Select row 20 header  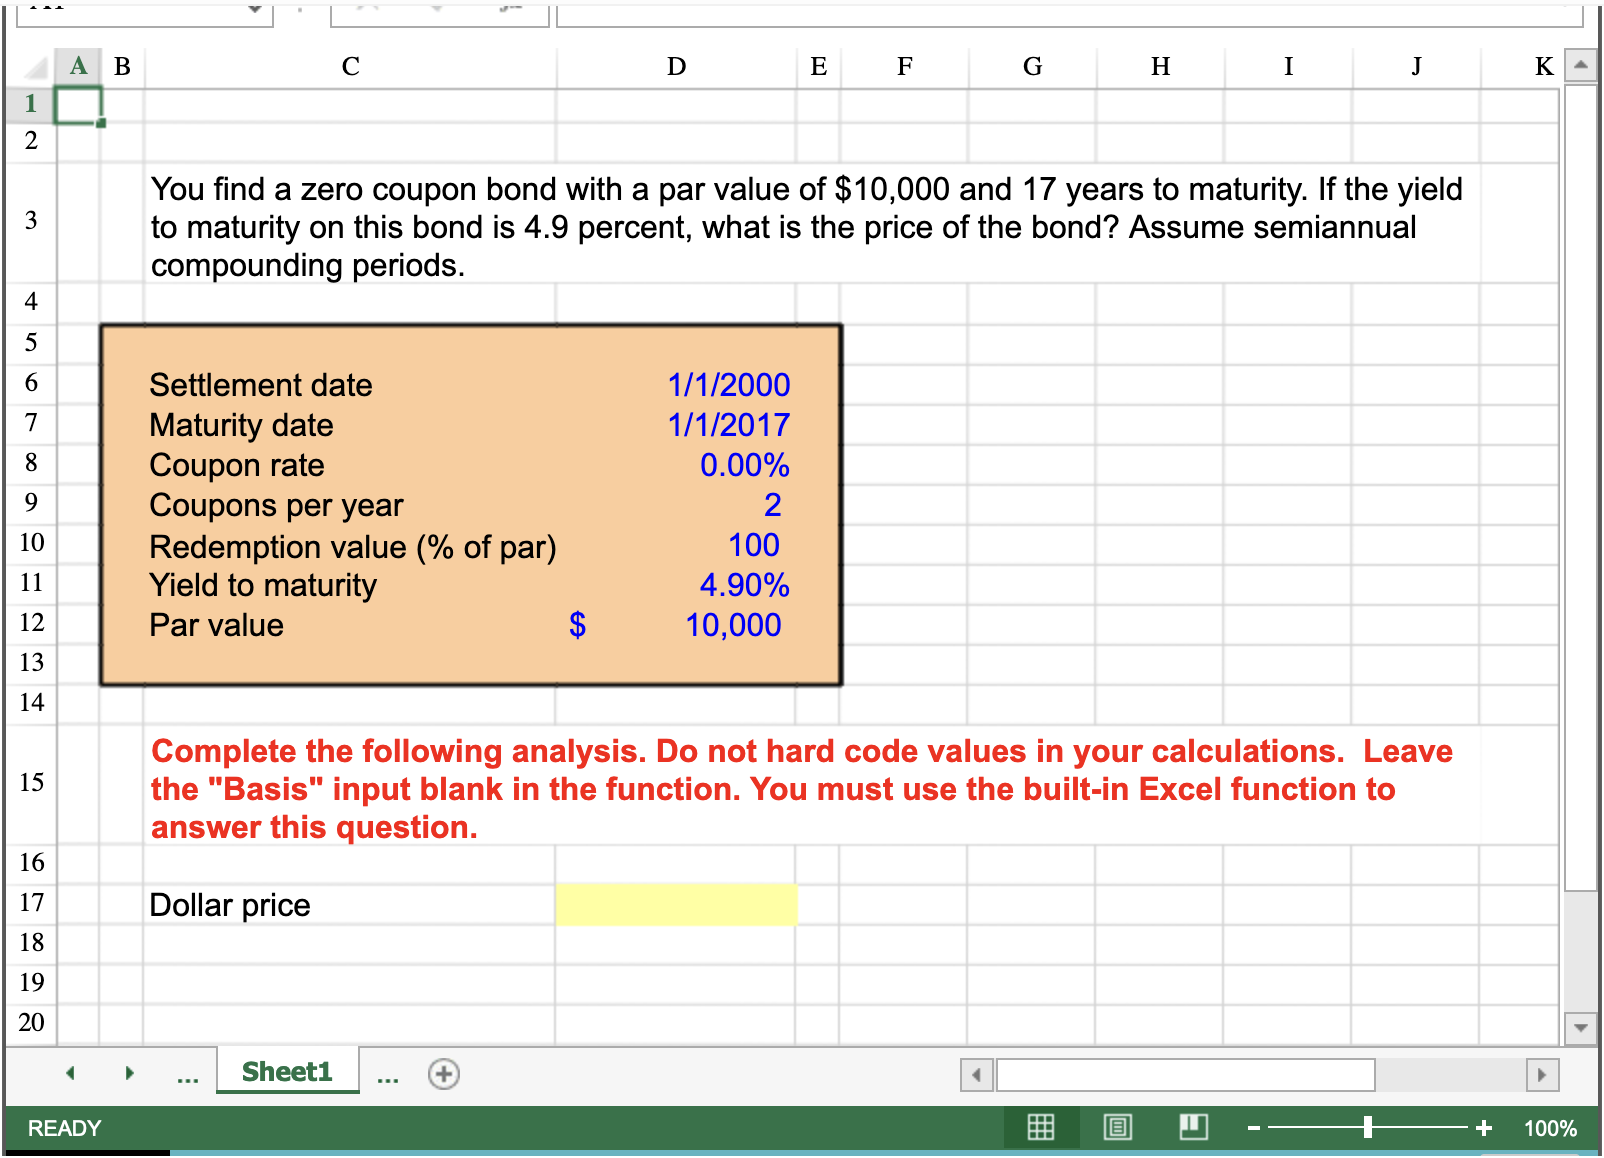coord(31,1024)
